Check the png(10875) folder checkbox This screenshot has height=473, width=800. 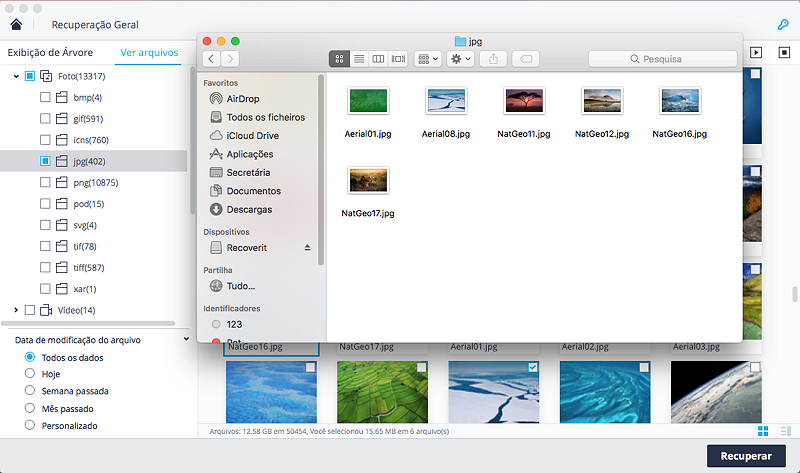click(45, 182)
